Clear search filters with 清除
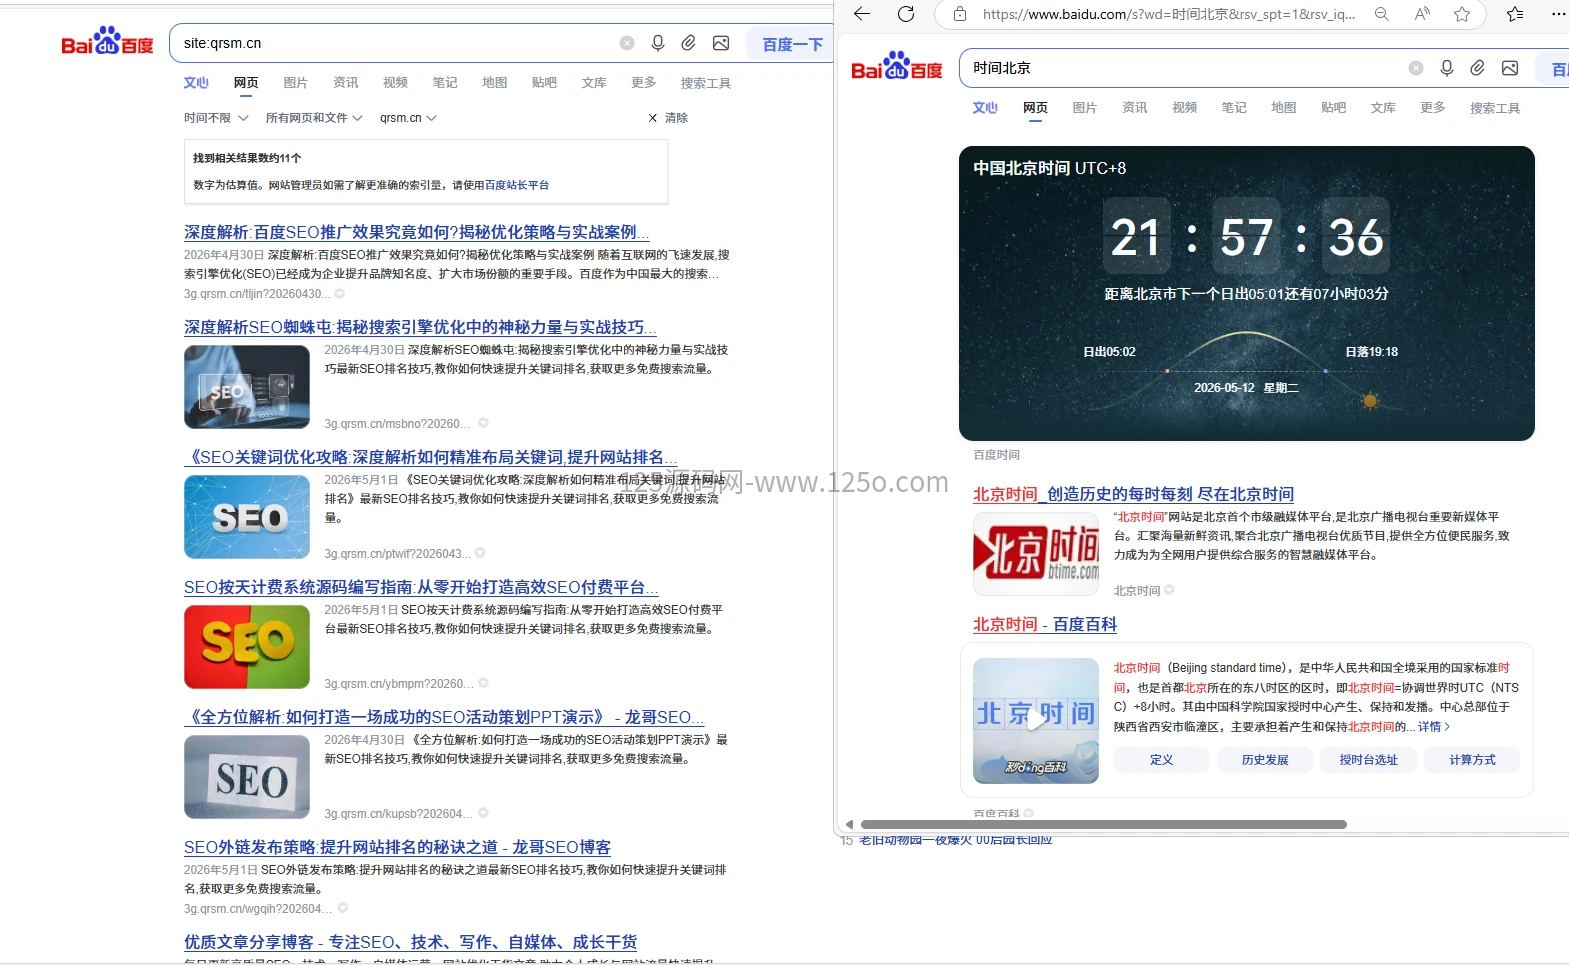Image resolution: width=1569 pixels, height=965 pixels. coord(668,118)
